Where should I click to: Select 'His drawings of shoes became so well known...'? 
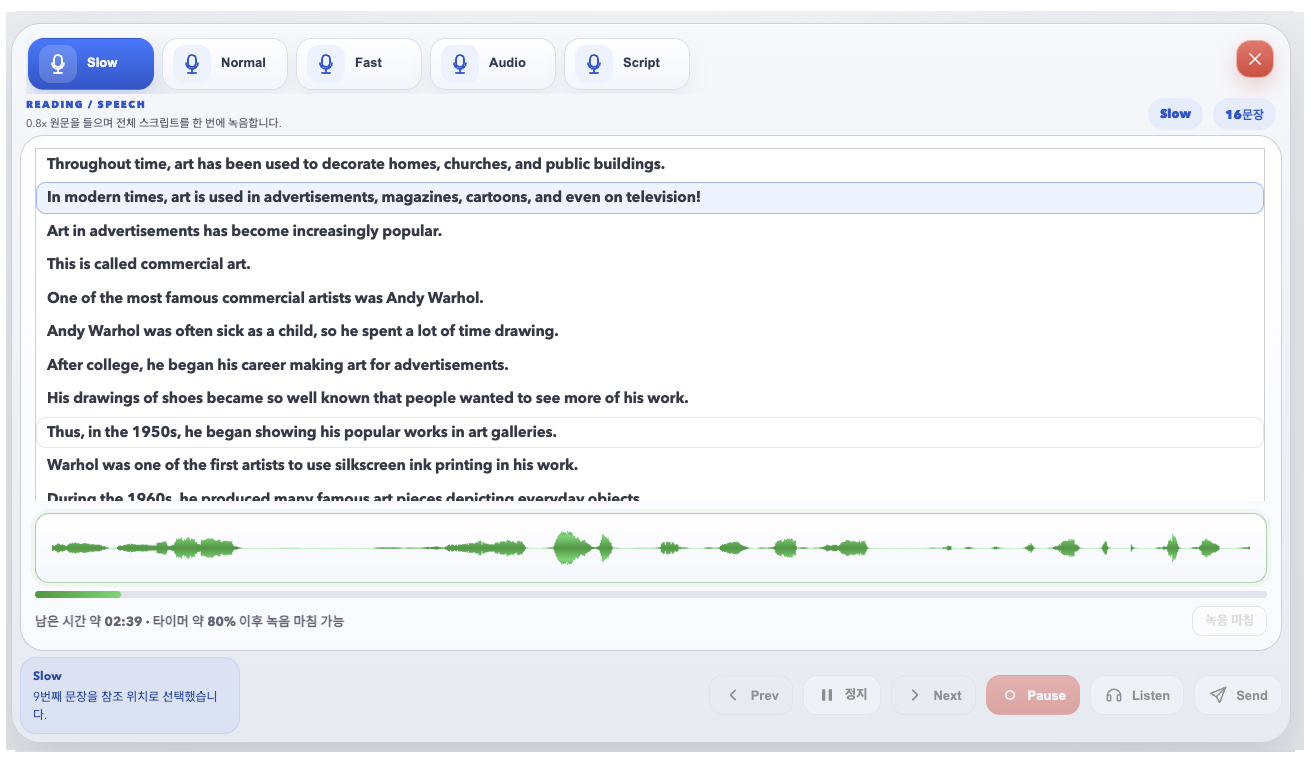coord(650,398)
